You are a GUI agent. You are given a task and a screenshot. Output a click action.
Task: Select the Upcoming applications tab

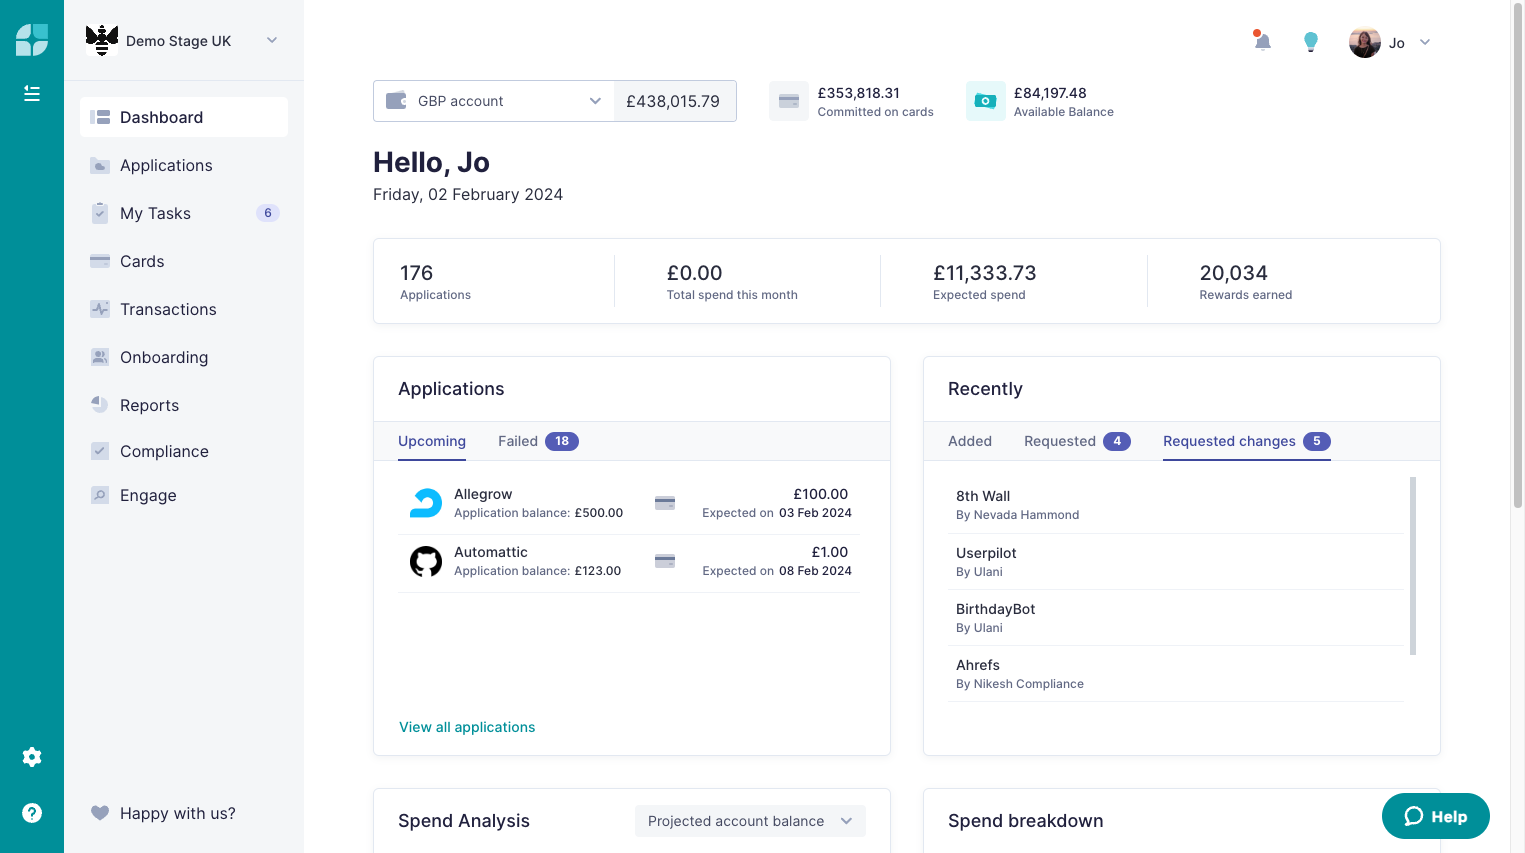tap(432, 441)
